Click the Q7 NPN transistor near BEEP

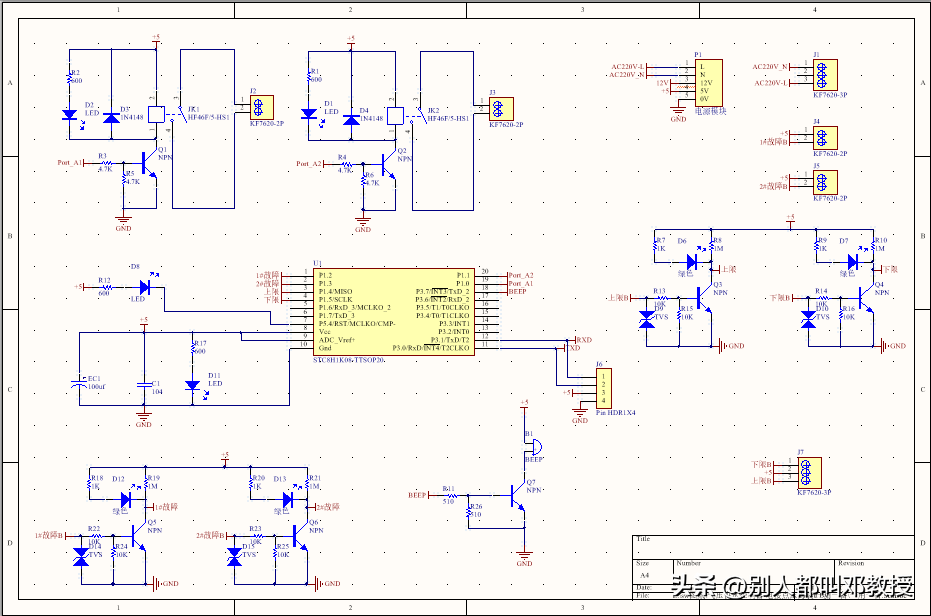coord(517,494)
